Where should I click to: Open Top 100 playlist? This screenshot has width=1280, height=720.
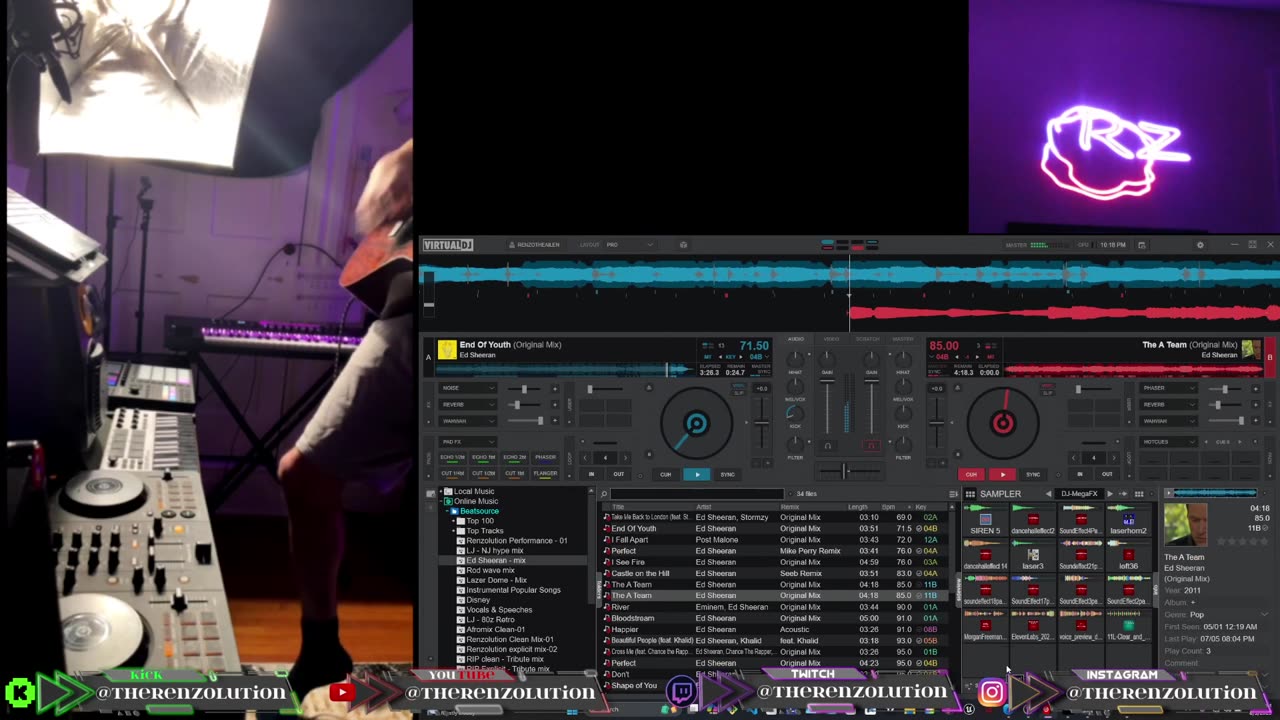pyautogui.click(x=480, y=521)
